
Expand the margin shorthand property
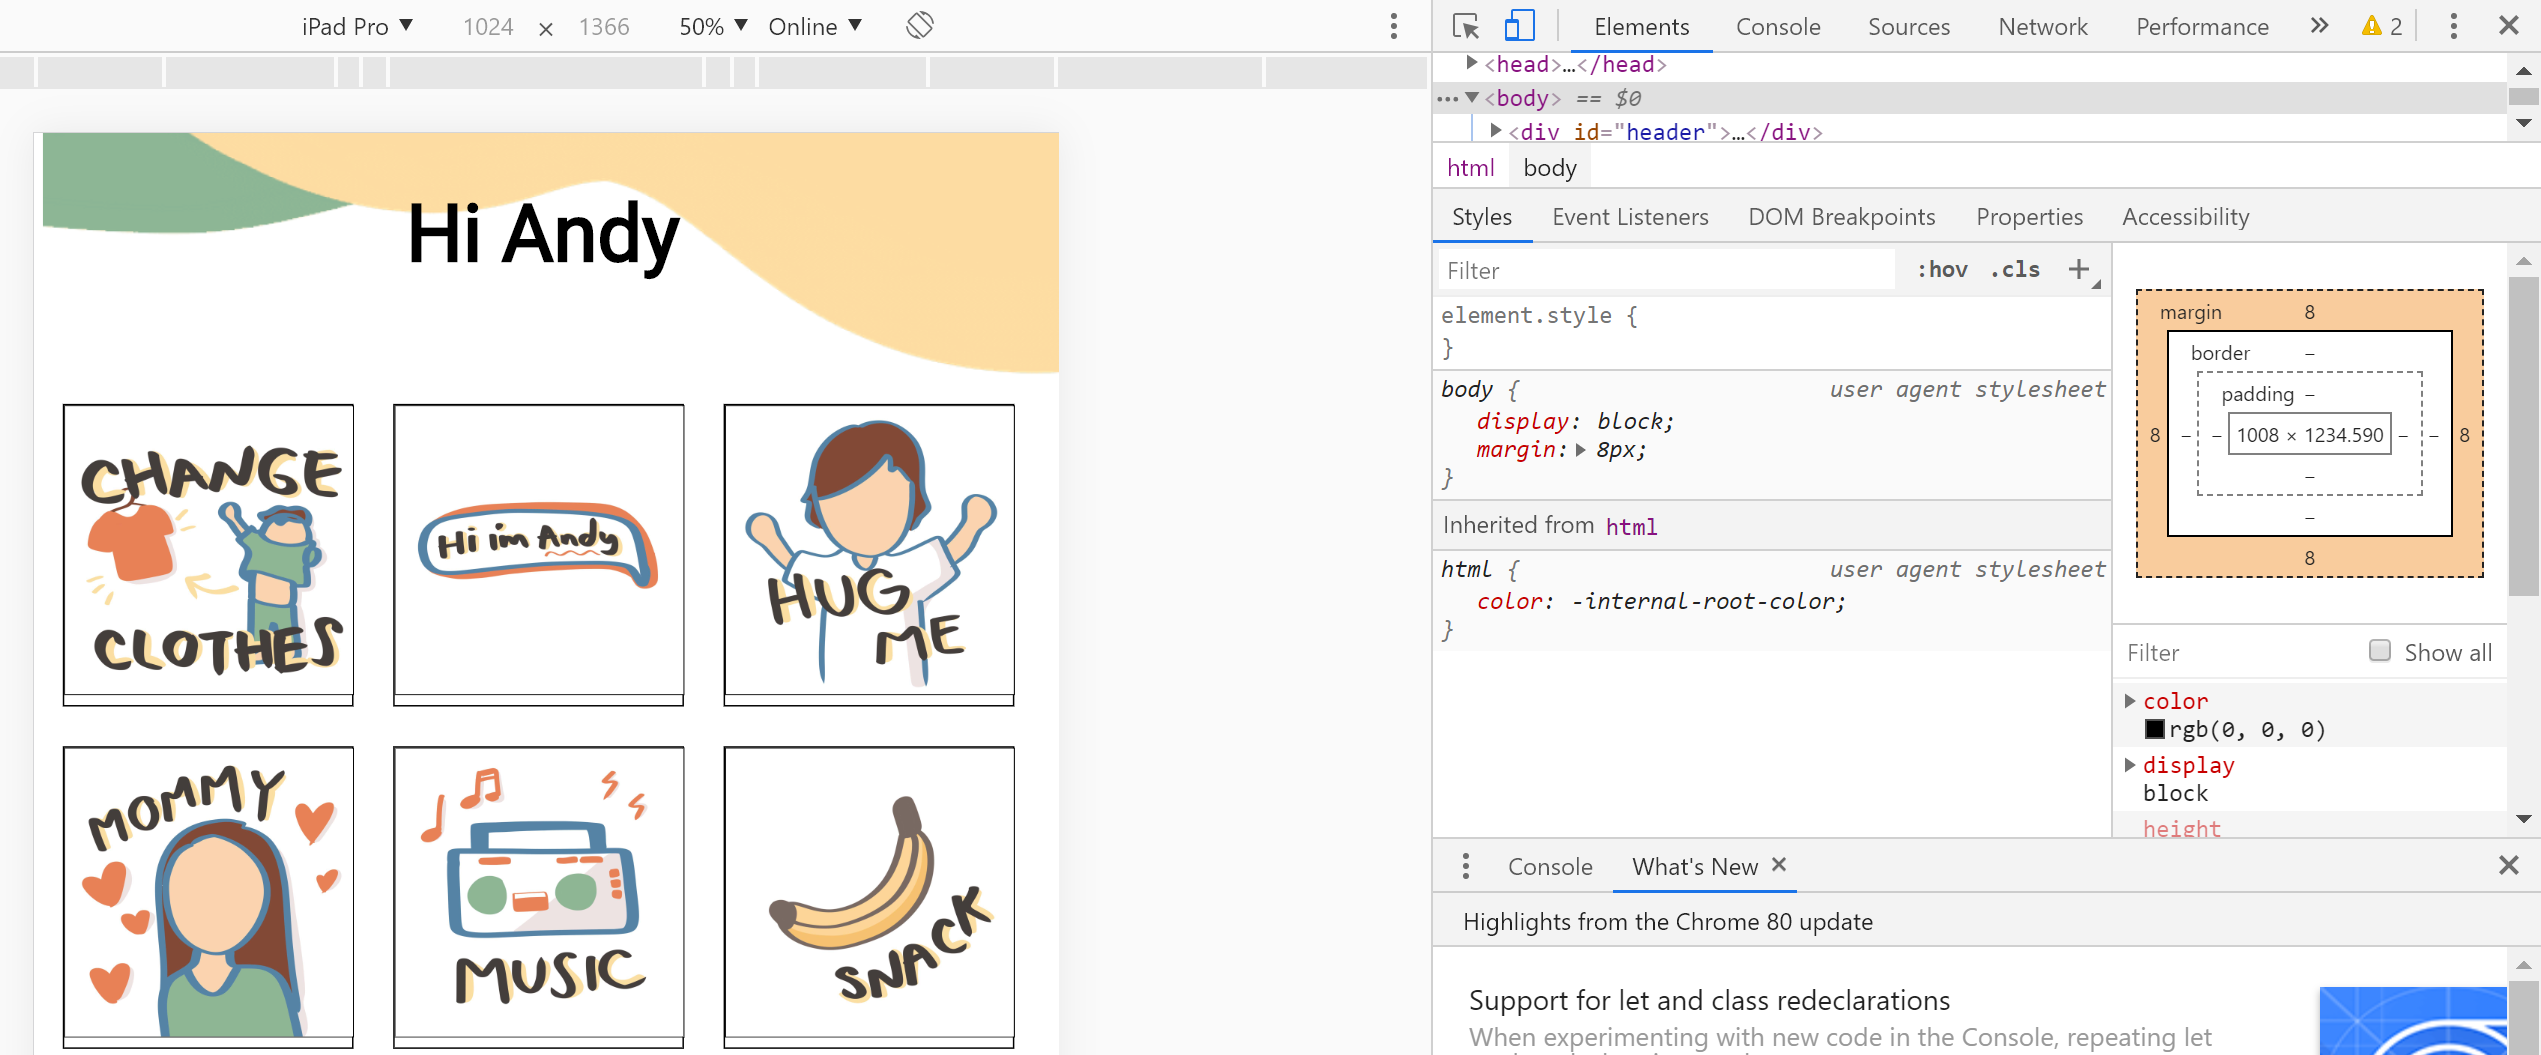1580,450
